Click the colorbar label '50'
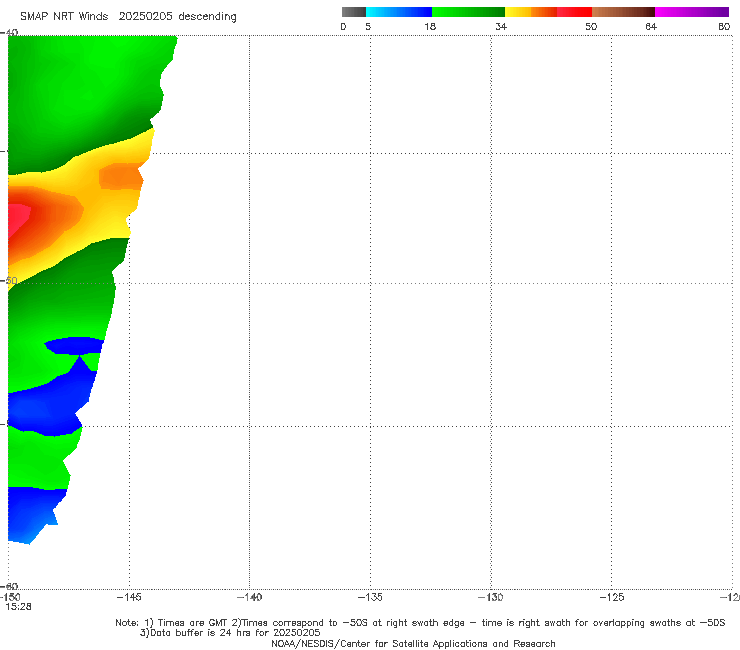This screenshot has height=650, width=740. [x=591, y=26]
